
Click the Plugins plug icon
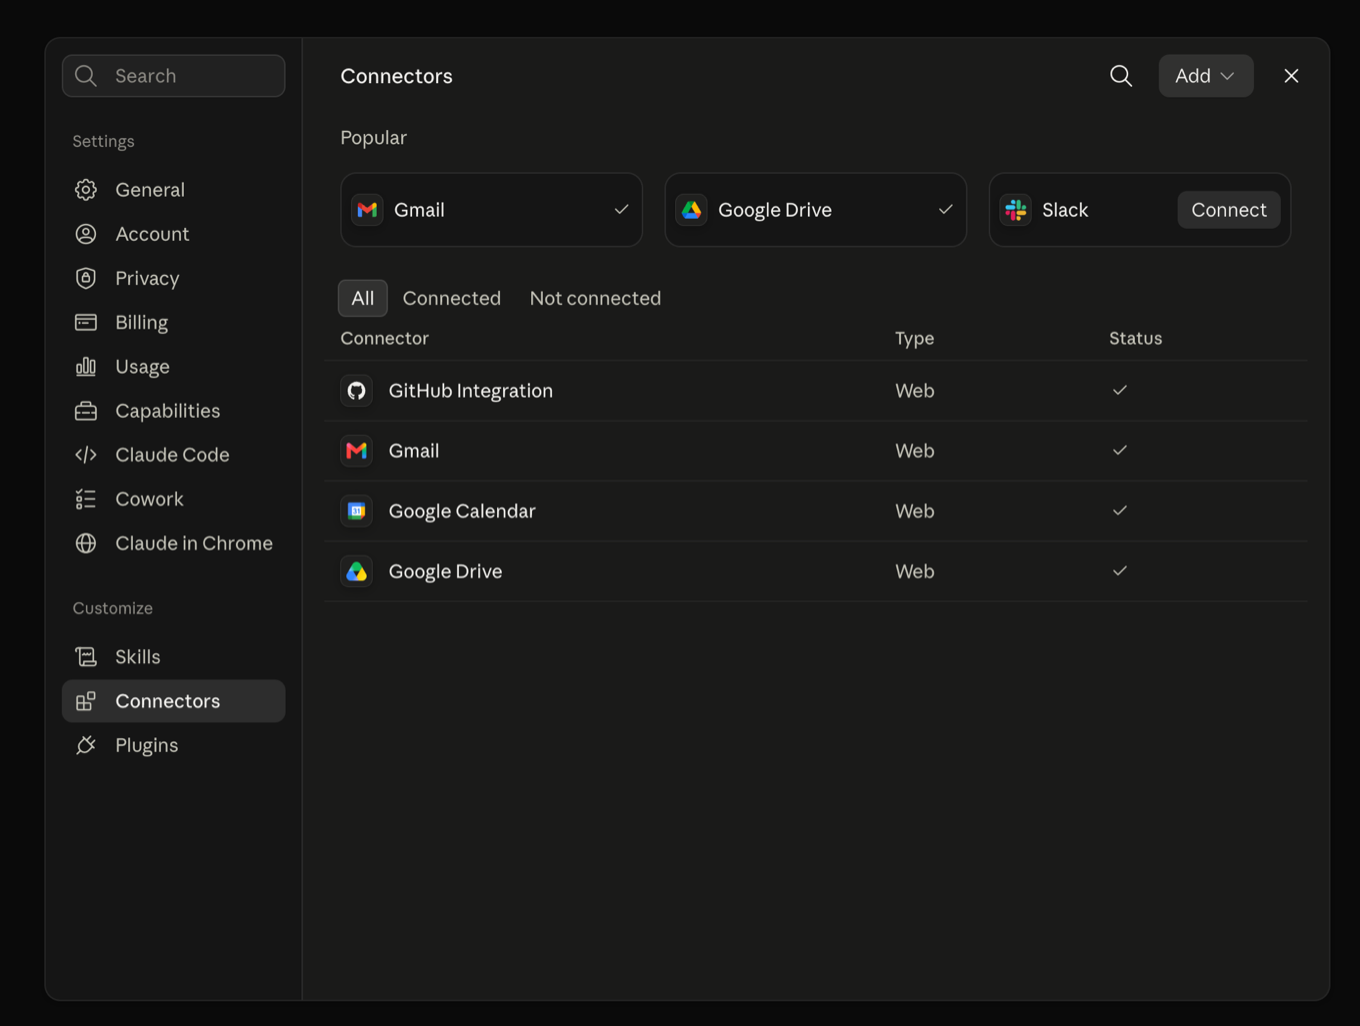click(86, 745)
